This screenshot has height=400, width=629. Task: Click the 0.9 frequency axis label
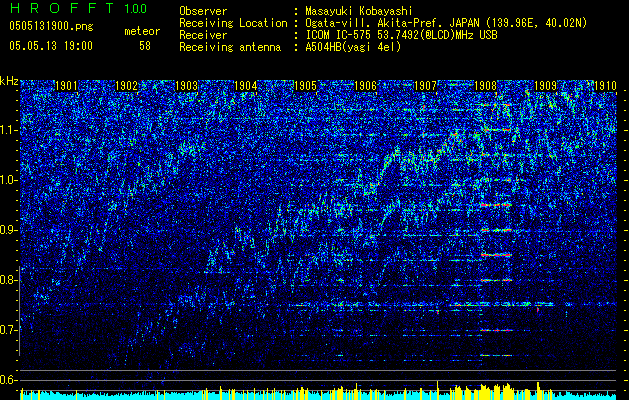(x=8, y=230)
